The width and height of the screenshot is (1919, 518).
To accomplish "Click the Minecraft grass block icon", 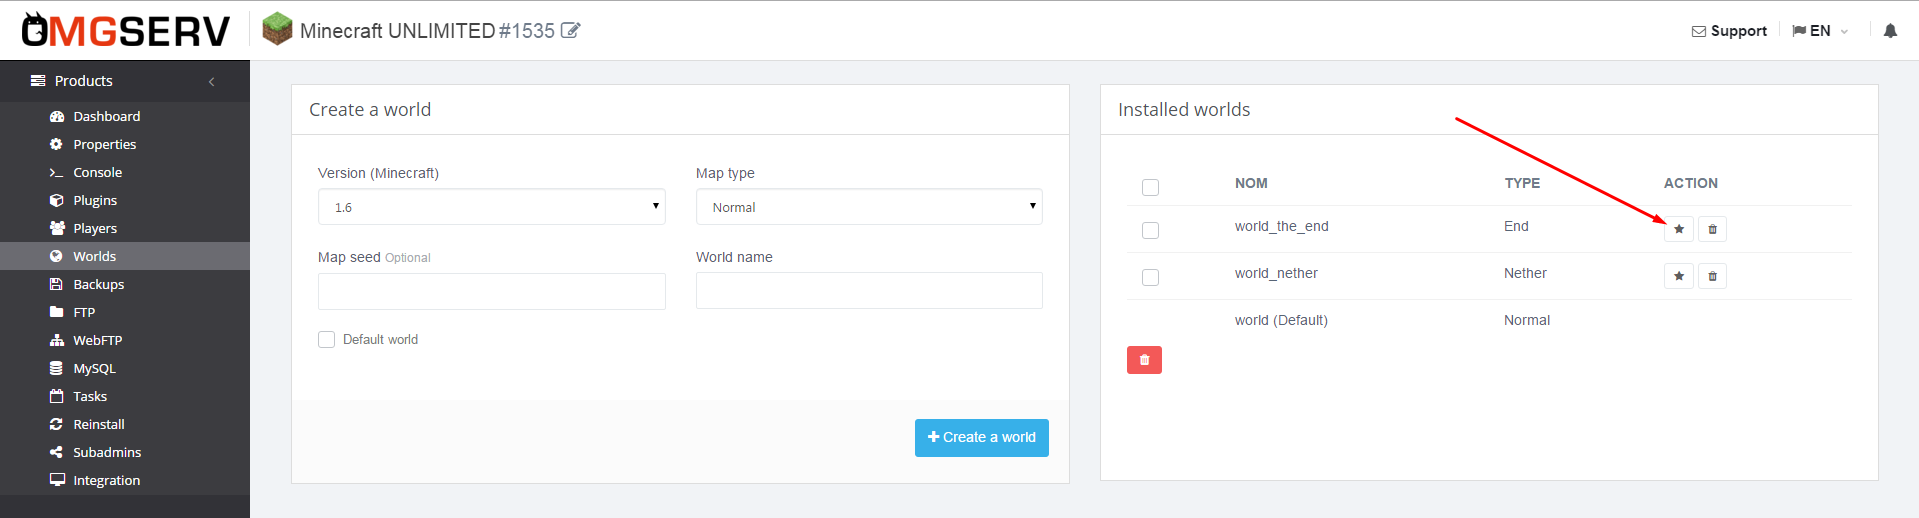I will (277, 29).
